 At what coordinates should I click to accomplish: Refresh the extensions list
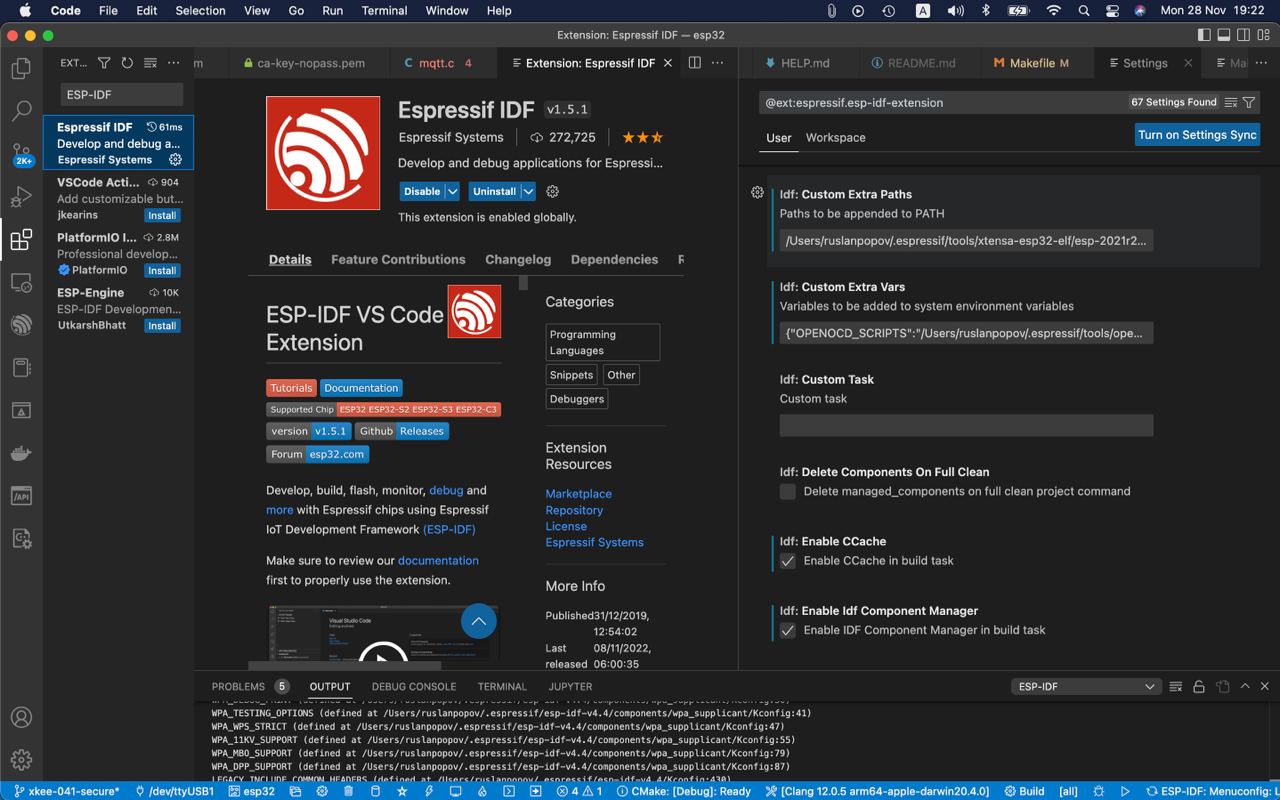point(127,63)
